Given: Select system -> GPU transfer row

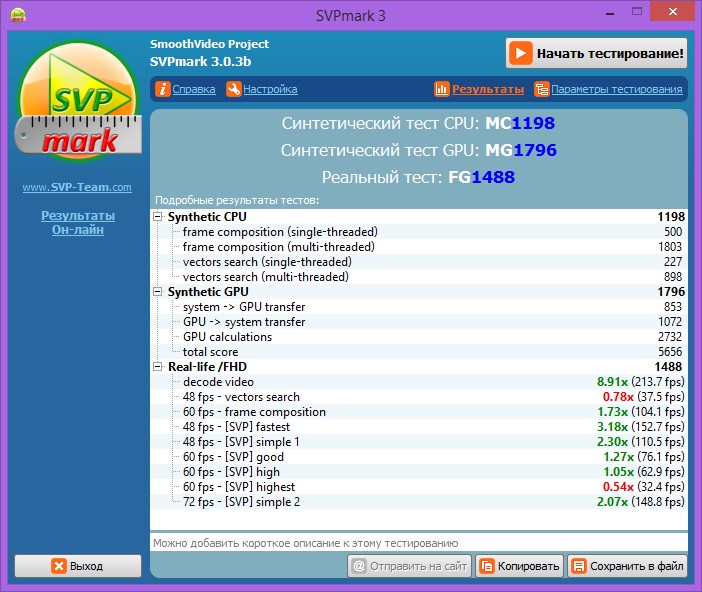Looking at the screenshot, I should (419, 307).
